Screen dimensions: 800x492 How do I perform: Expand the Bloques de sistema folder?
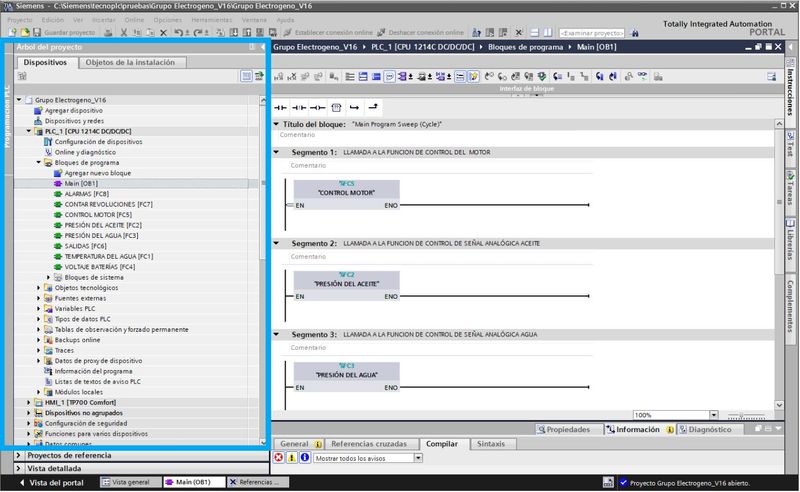click(48, 277)
